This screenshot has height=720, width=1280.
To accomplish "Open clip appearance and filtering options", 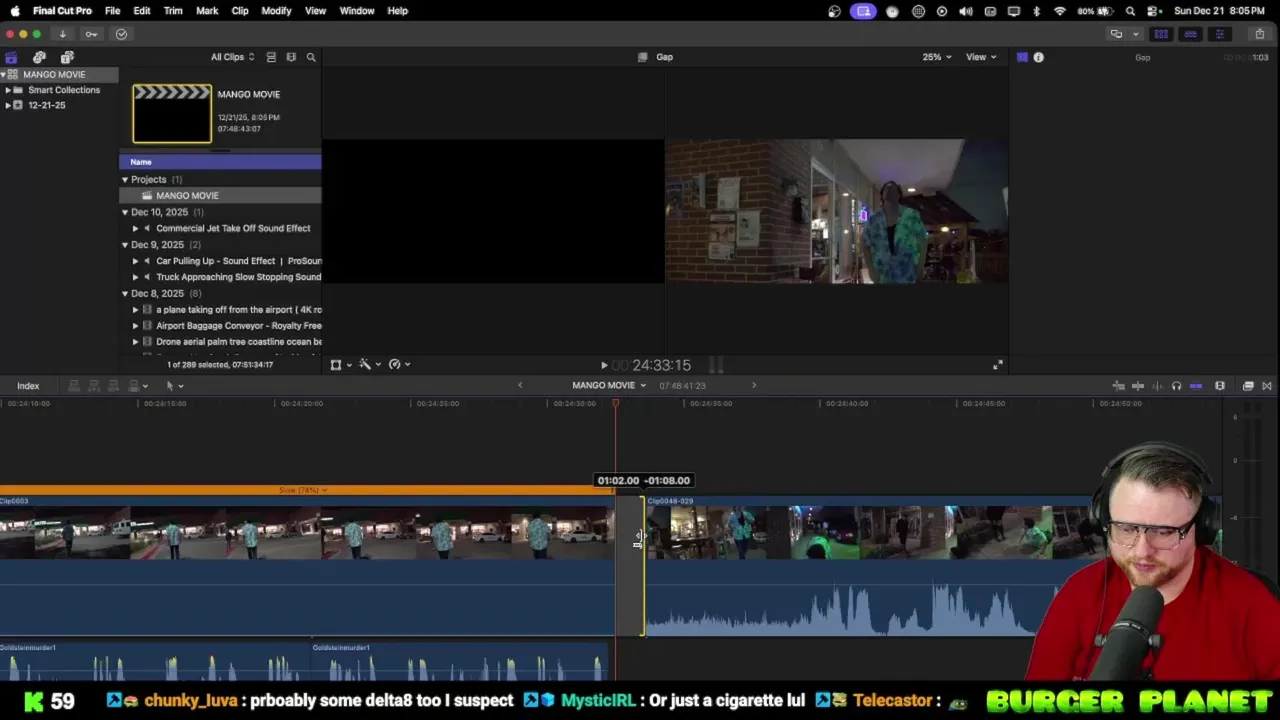I will pyautogui.click(x=291, y=57).
